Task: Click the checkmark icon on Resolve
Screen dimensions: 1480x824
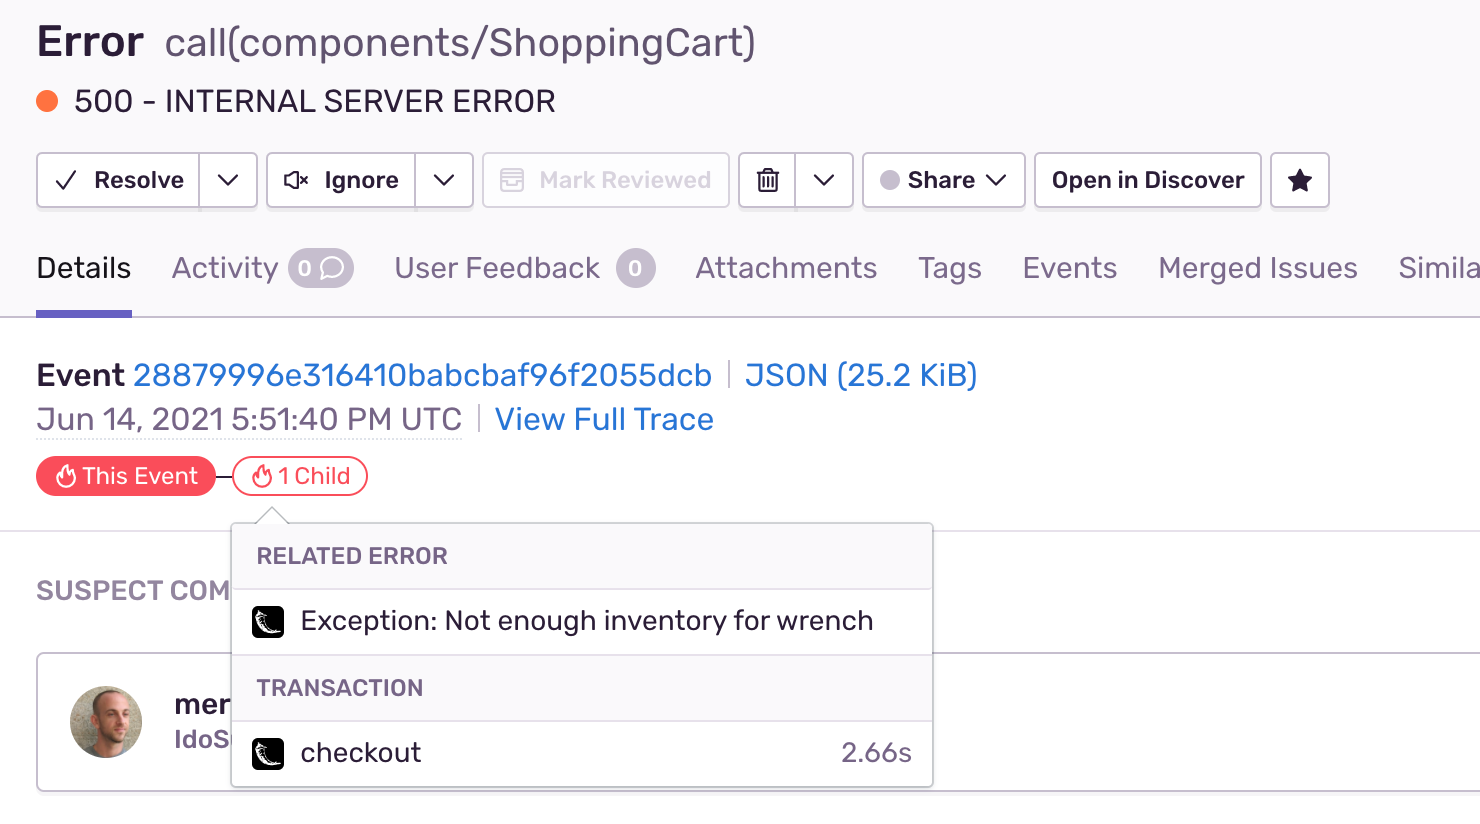Action: (x=66, y=180)
